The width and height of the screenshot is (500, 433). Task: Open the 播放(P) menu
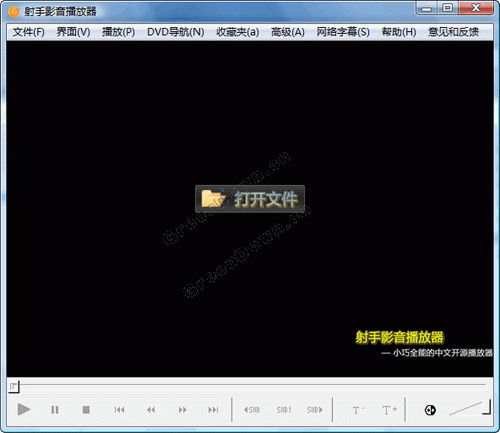118,32
